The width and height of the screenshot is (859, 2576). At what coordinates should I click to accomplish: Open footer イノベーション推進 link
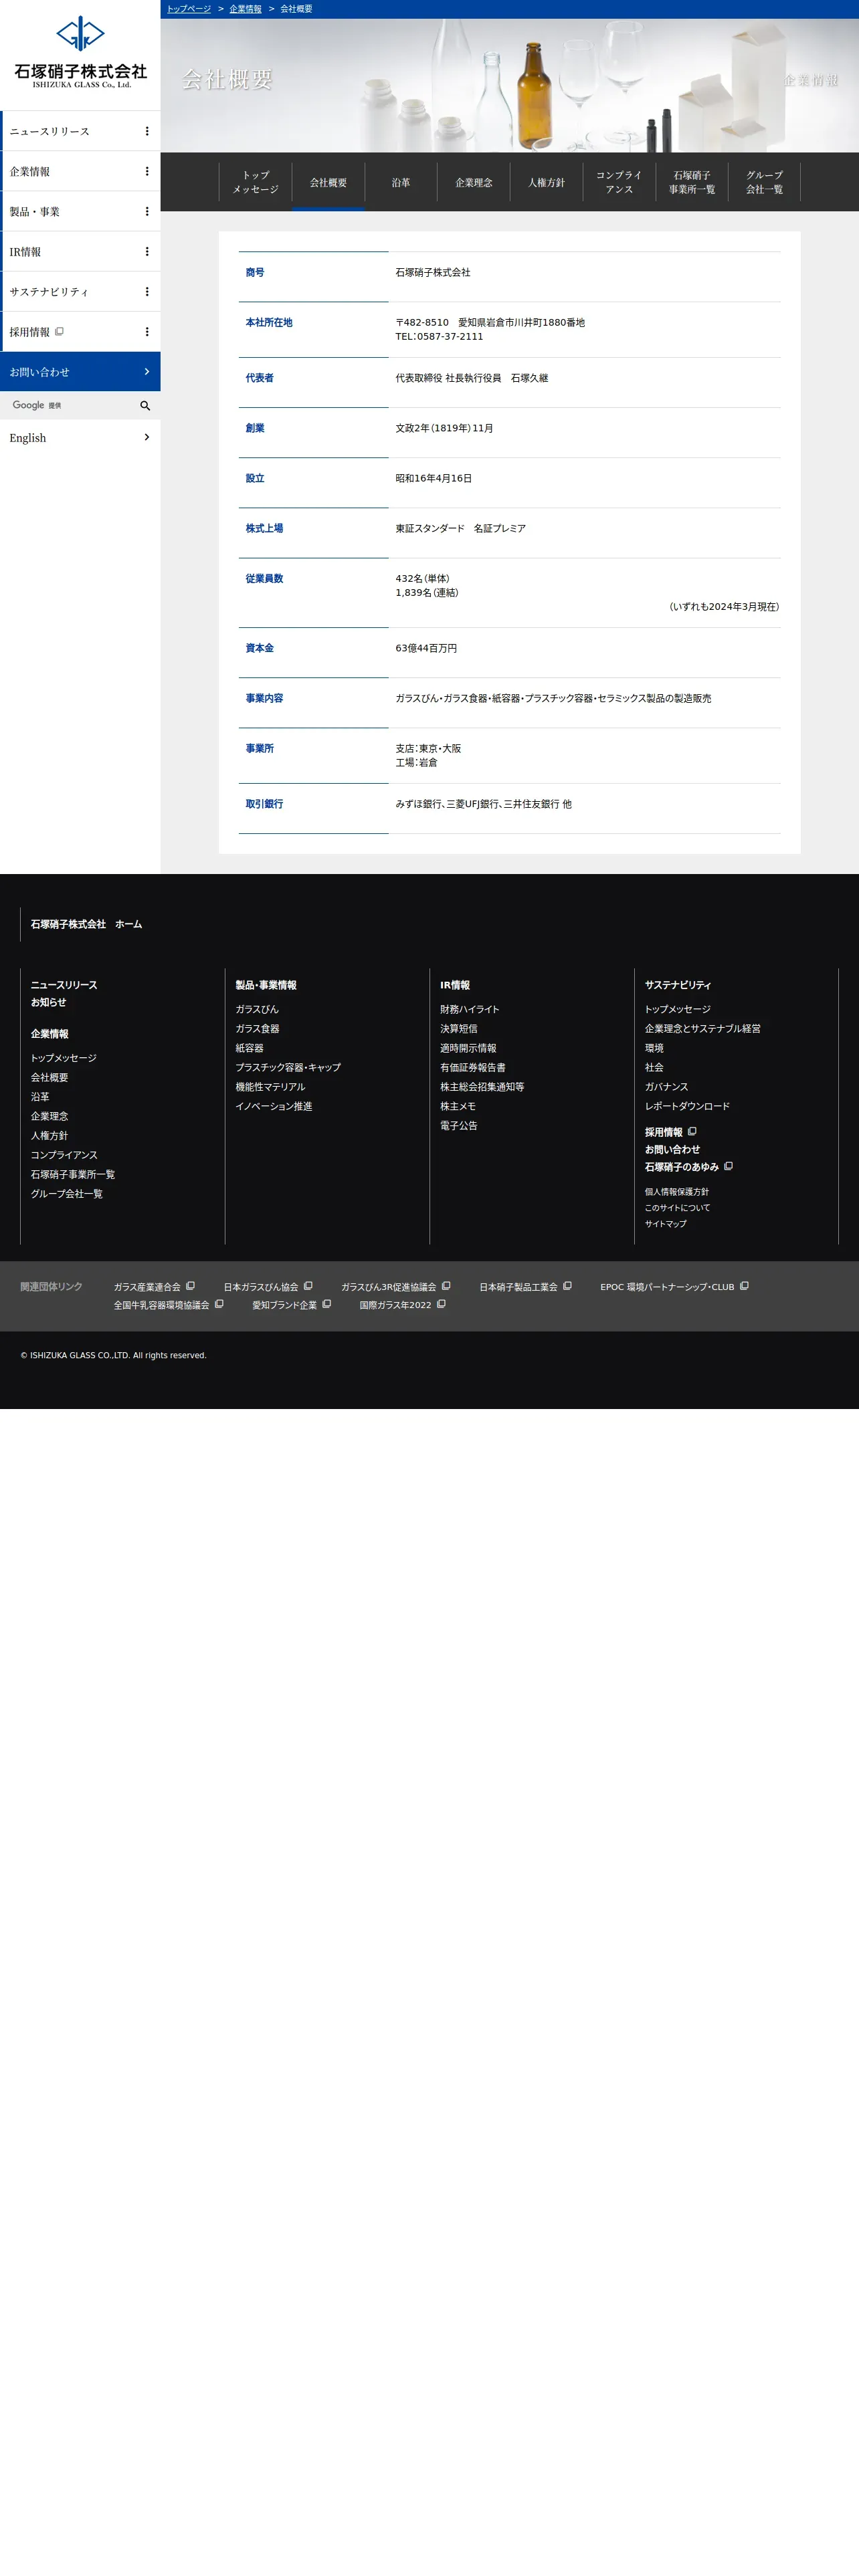coord(274,1106)
